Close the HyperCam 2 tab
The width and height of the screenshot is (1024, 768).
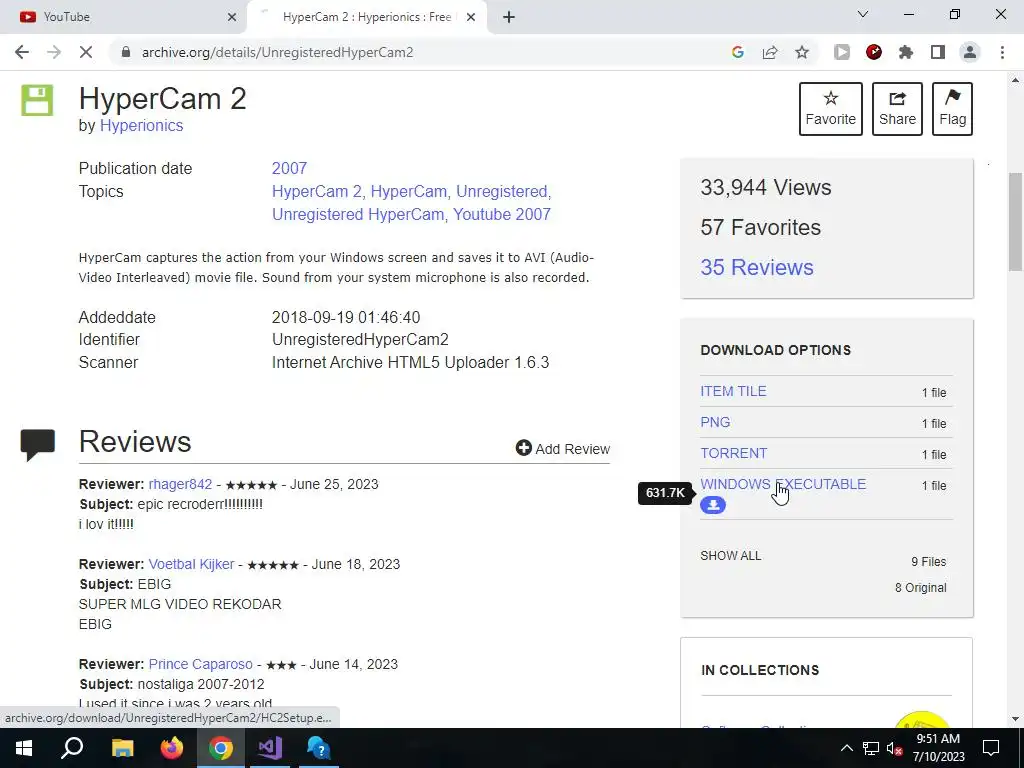click(471, 17)
